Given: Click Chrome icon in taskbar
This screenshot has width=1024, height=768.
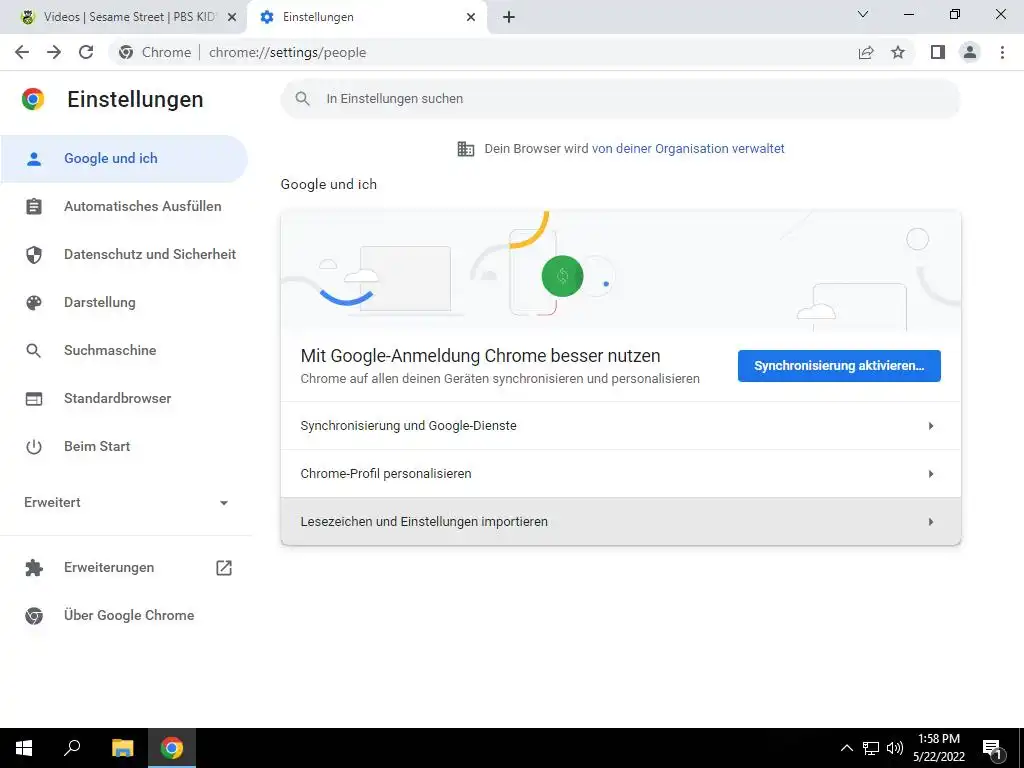Looking at the screenshot, I should 172,748.
